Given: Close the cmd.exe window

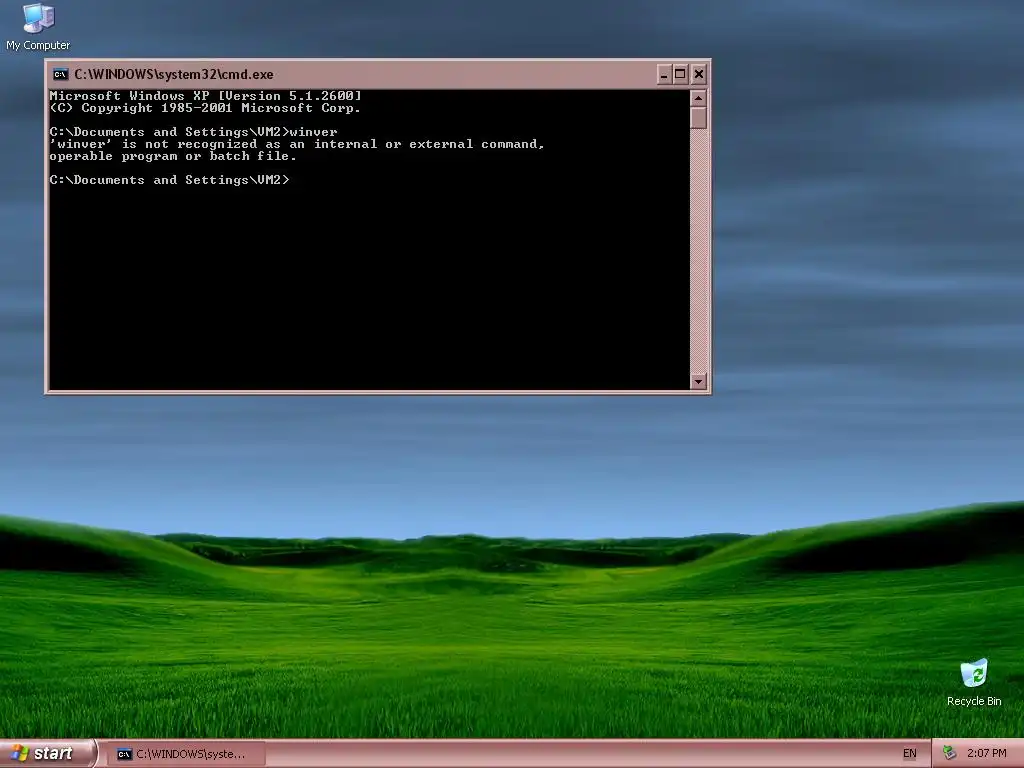Looking at the screenshot, I should (x=698, y=74).
